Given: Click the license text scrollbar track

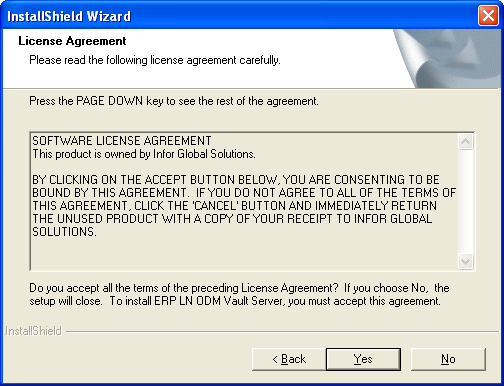Looking at the screenshot, I should click(x=465, y=201).
